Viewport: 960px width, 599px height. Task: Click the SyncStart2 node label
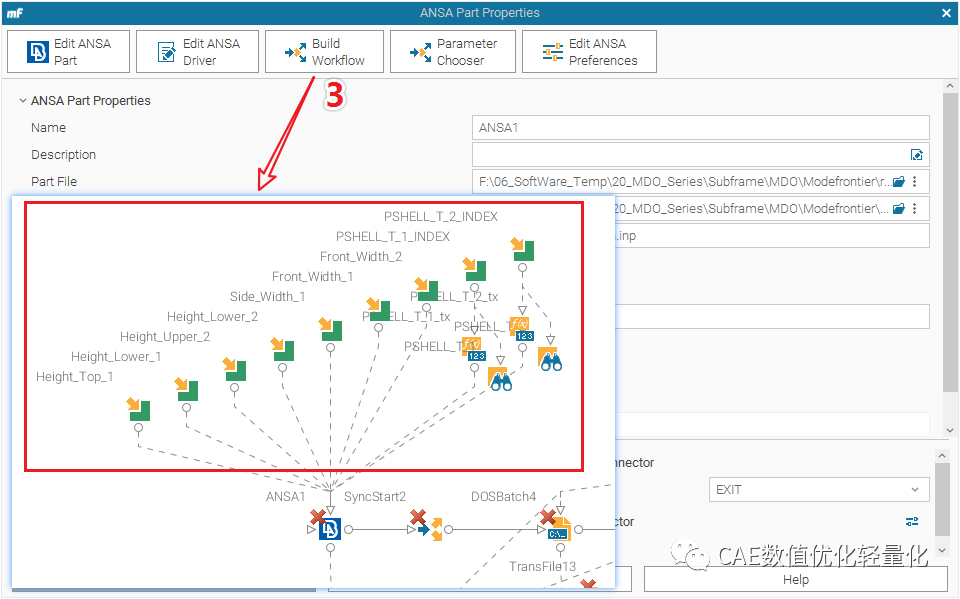pyautogui.click(x=375, y=497)
